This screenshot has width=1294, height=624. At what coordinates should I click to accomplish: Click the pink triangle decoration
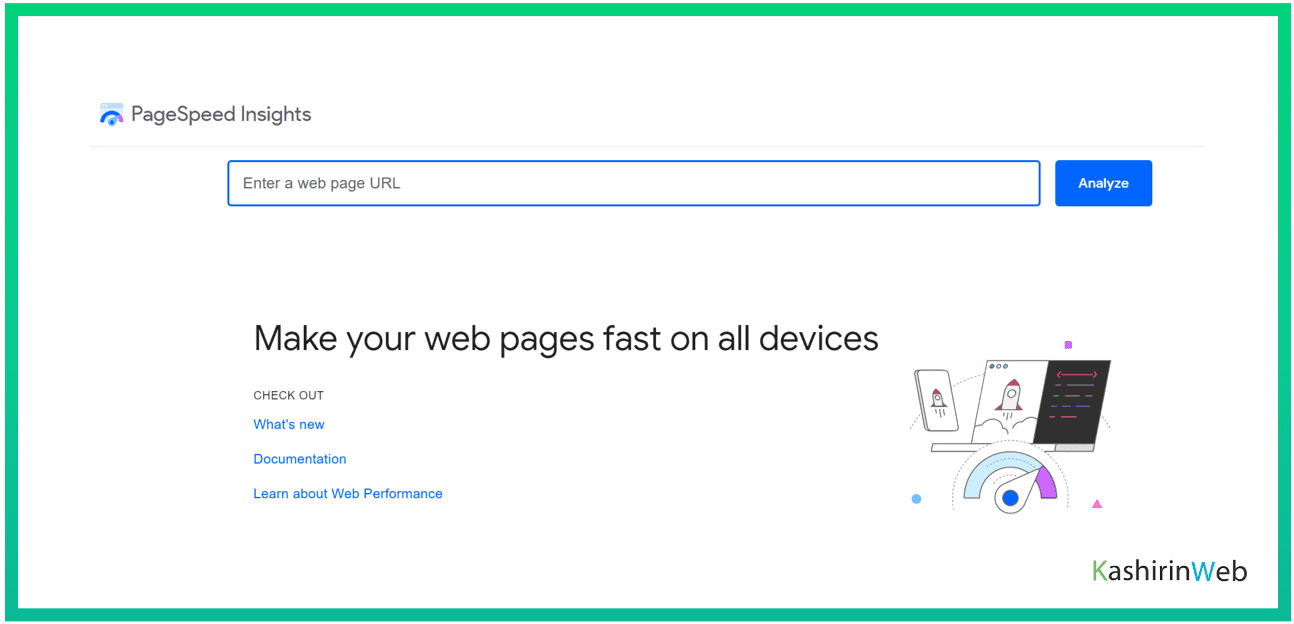tap(1097, 504)
